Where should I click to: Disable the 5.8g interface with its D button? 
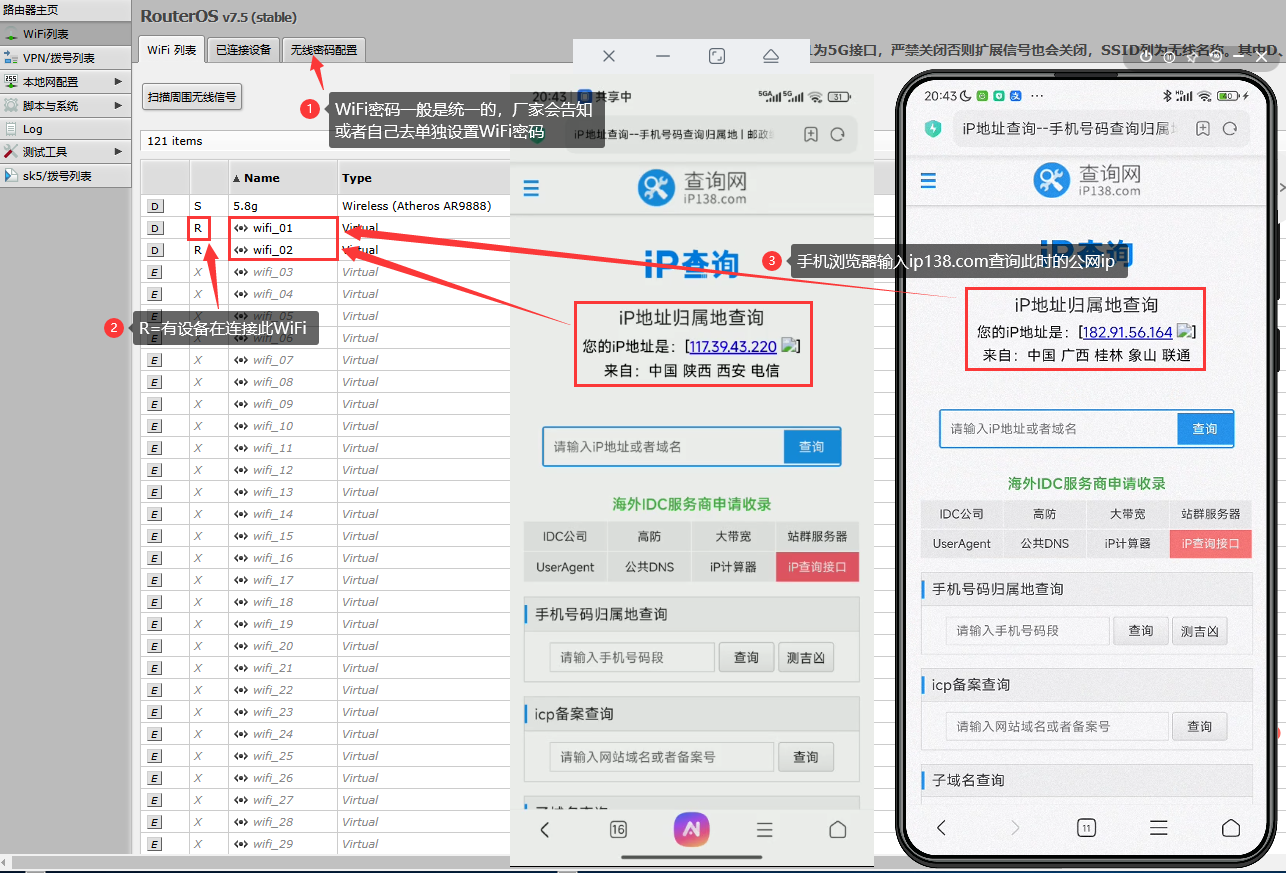[x=155, y=206]
